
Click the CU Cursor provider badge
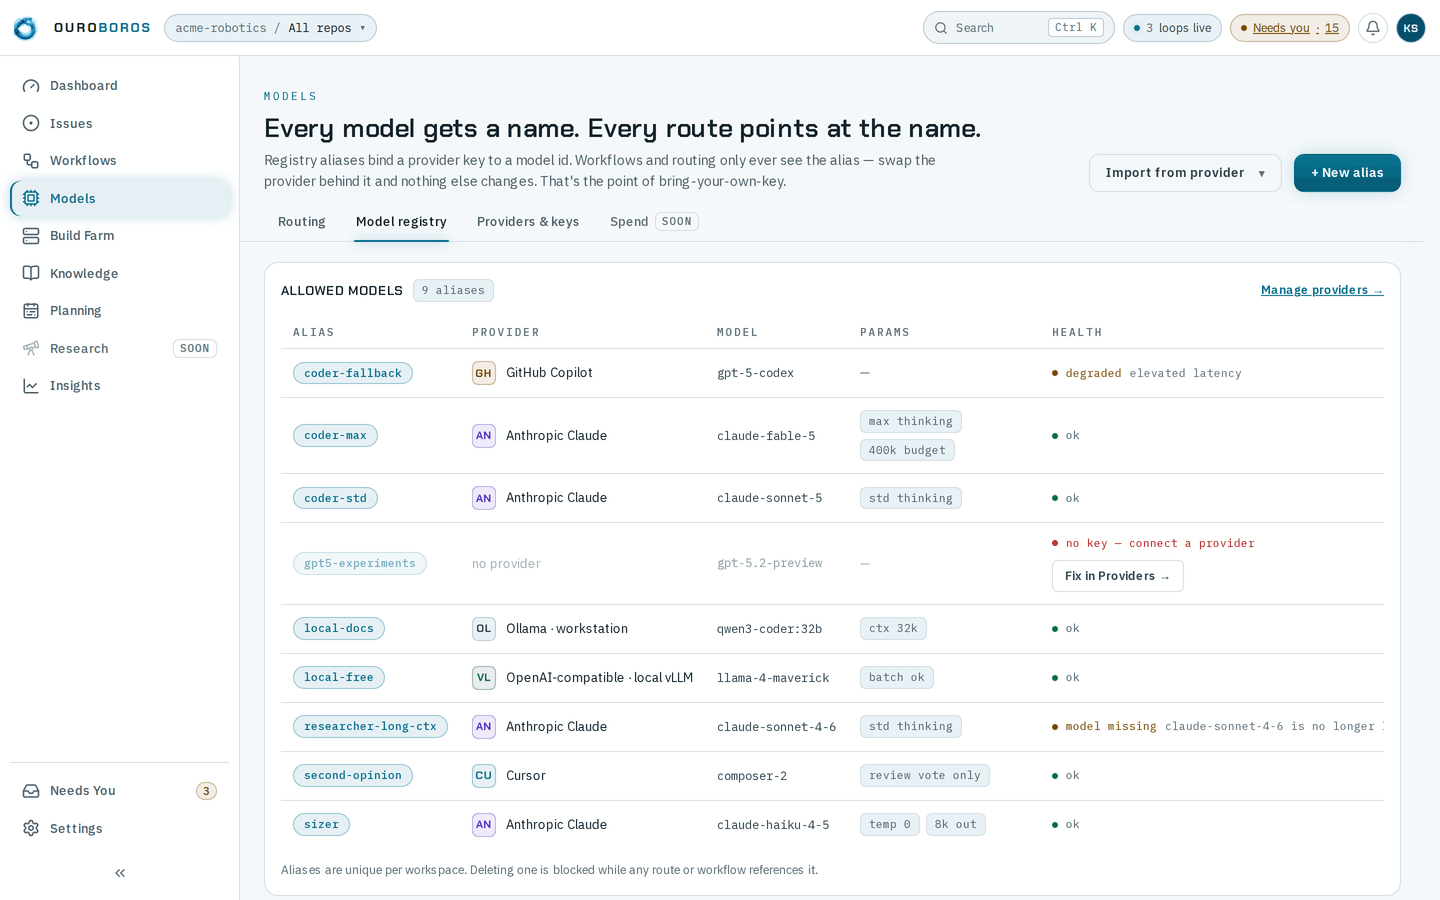pos(484,776)
